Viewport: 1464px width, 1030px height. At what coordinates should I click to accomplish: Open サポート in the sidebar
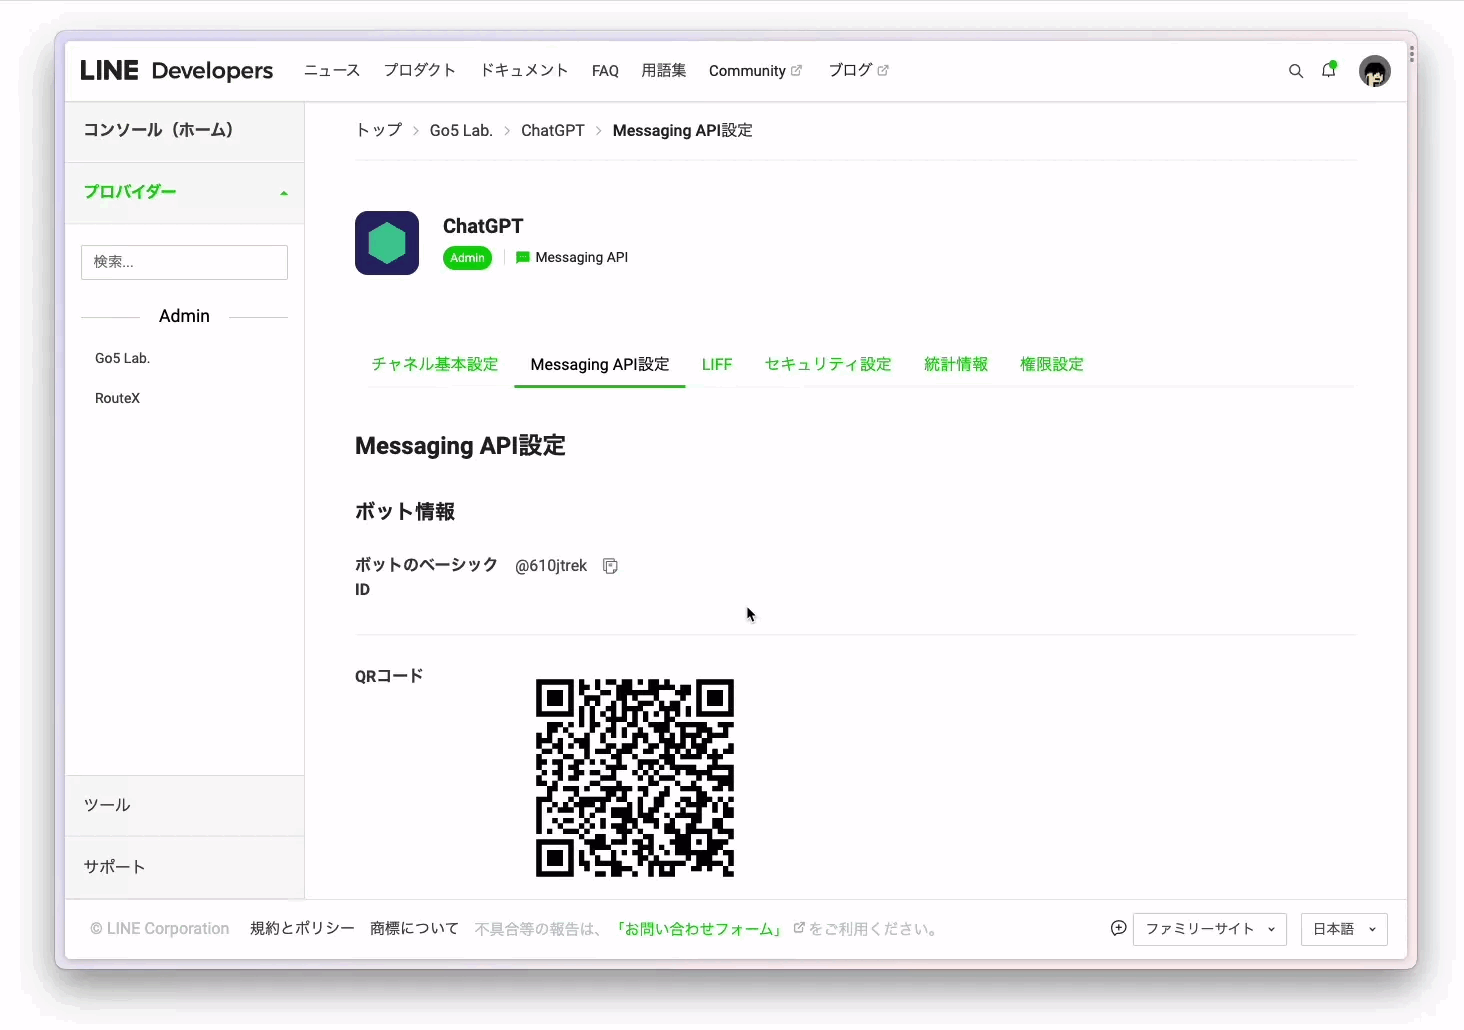pyautogui.click(x=185, y=867)
